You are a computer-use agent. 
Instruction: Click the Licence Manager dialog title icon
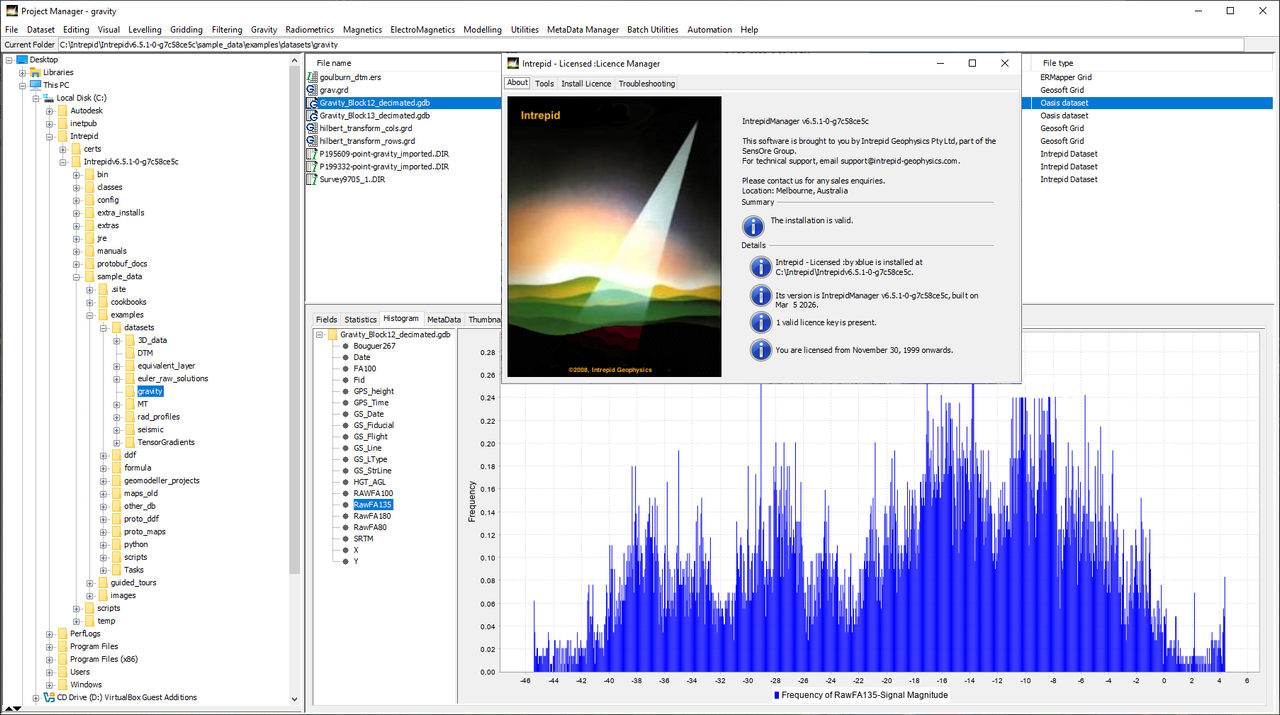pyautogui.click(x=511, y=63)
